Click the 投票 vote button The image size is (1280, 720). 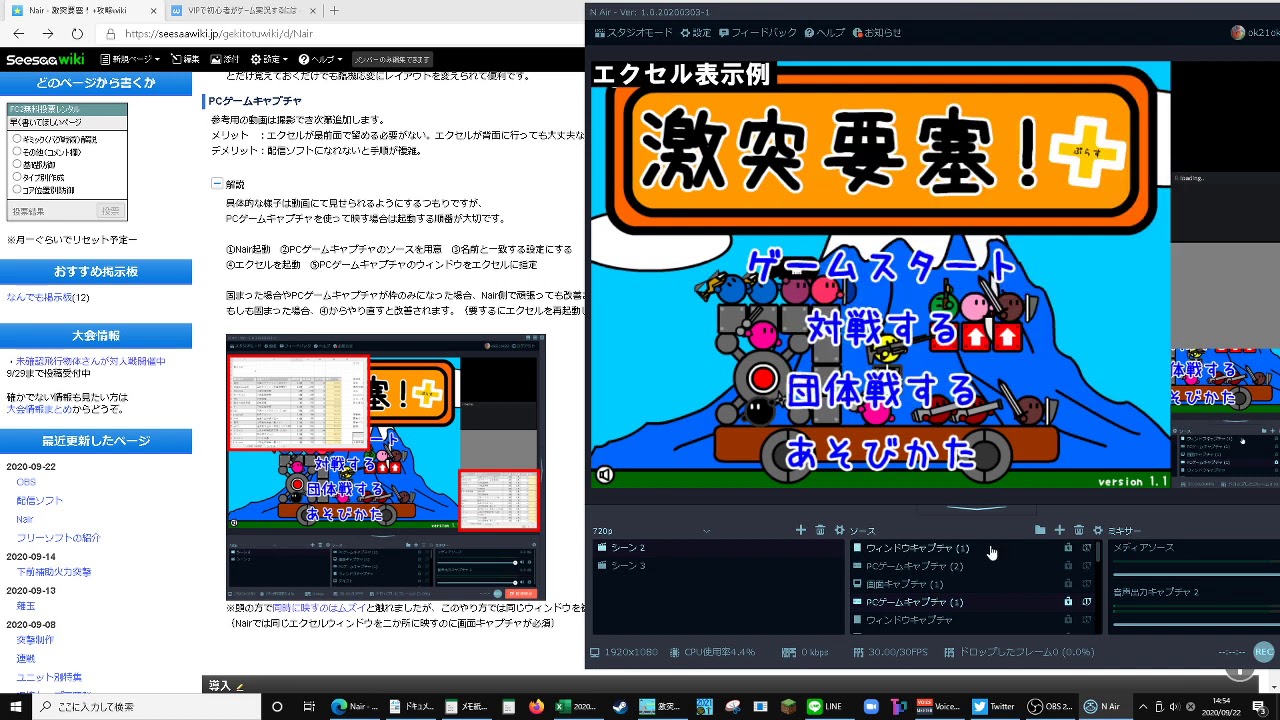coord(110,211)
